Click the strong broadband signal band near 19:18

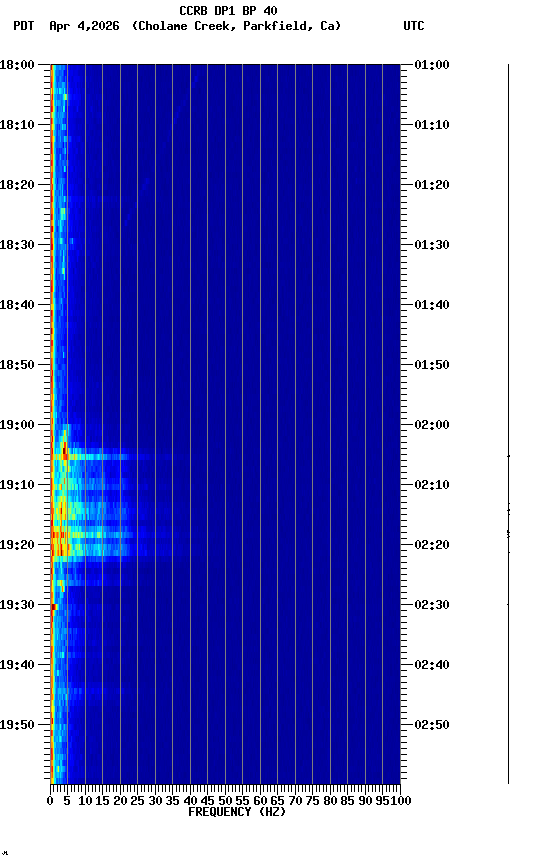[x=93, y=535]
